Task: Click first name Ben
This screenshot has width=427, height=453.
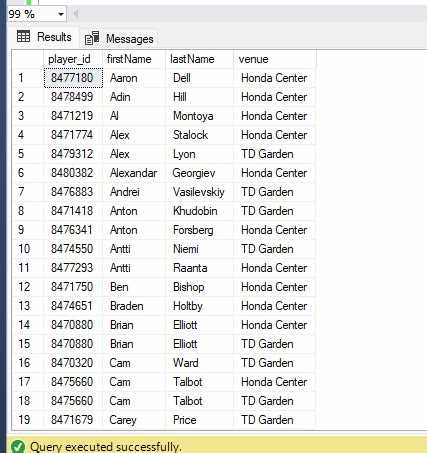Action: 119,287
